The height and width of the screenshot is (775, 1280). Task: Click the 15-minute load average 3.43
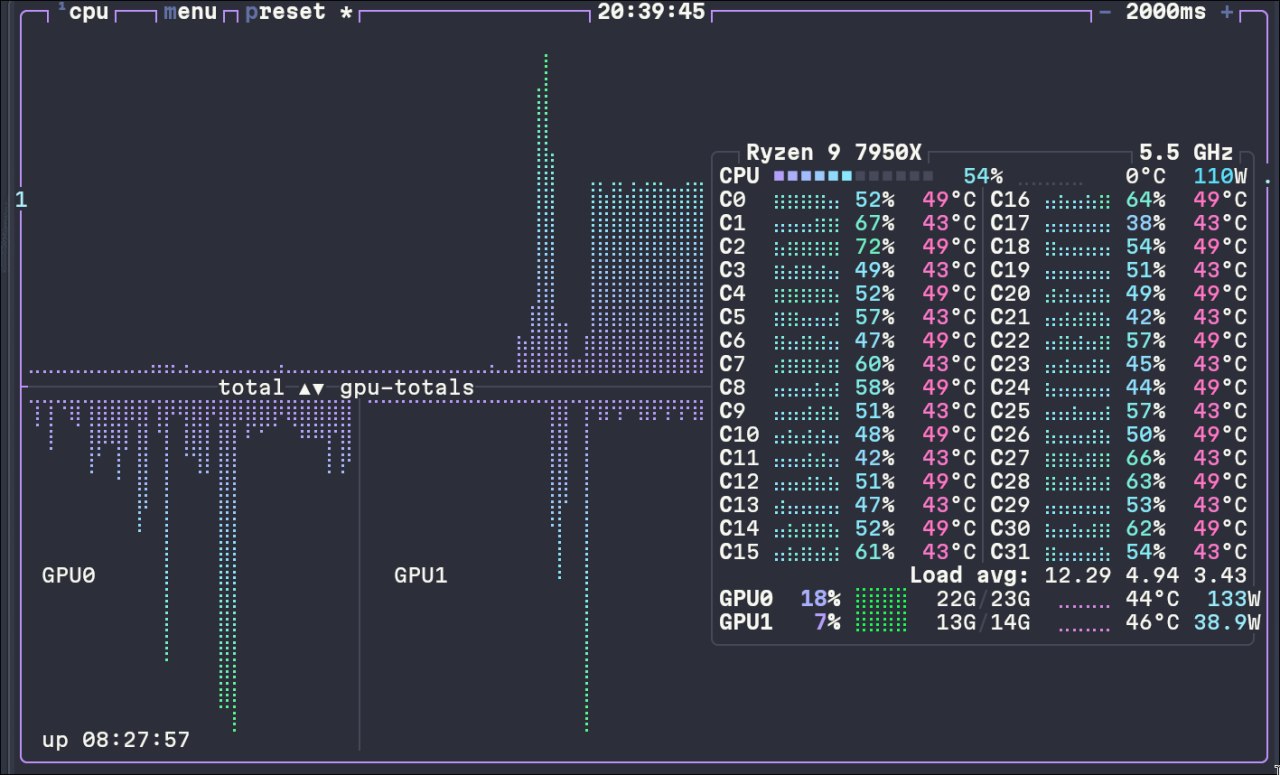click(1220, 576)
